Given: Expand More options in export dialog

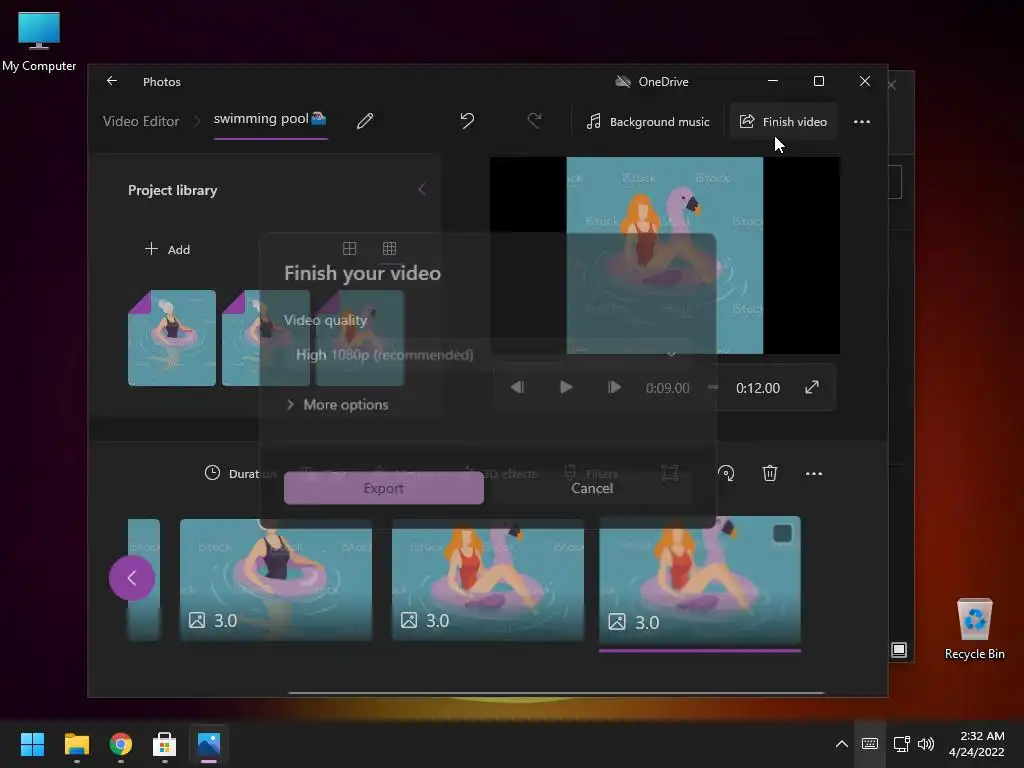Looking at the screenshot, I should [338, 405].
